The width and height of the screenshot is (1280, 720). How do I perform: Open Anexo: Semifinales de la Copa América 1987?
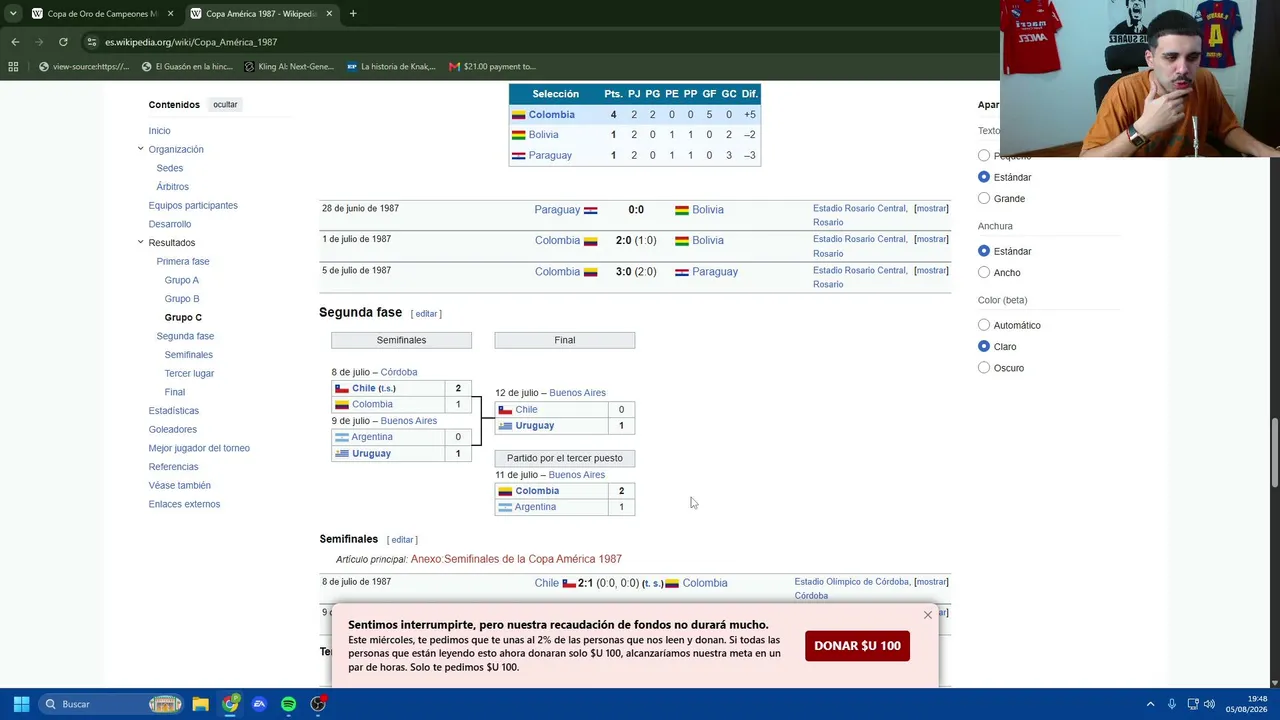[516, 559]
